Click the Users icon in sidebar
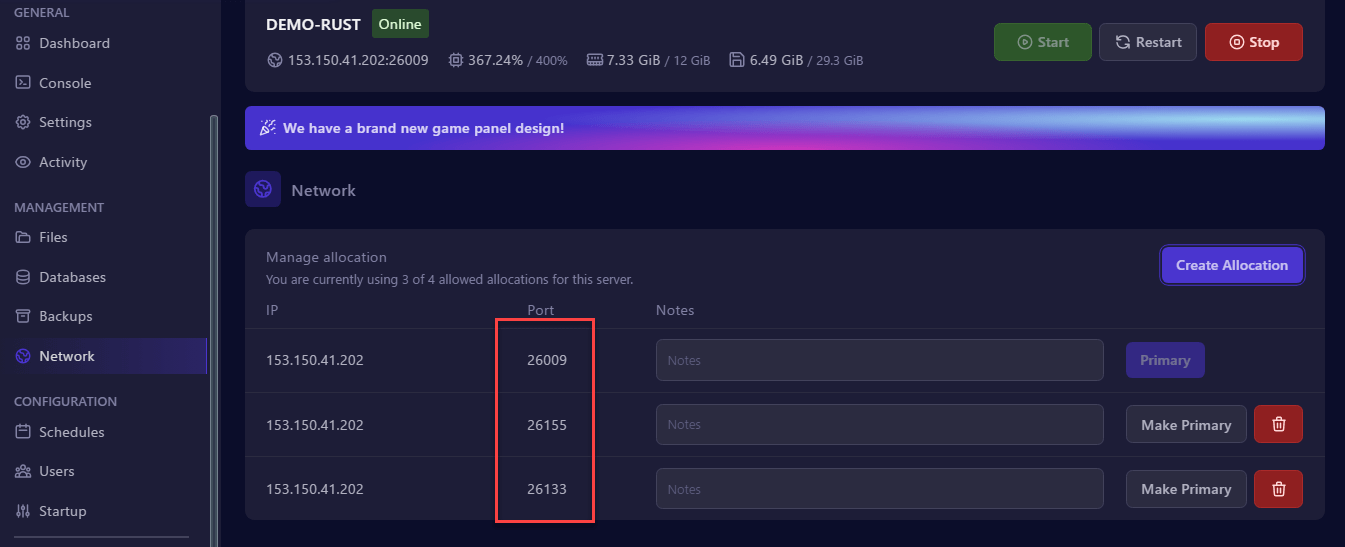The height and width of the screenshot is (547, 1345). click(22, 471)
